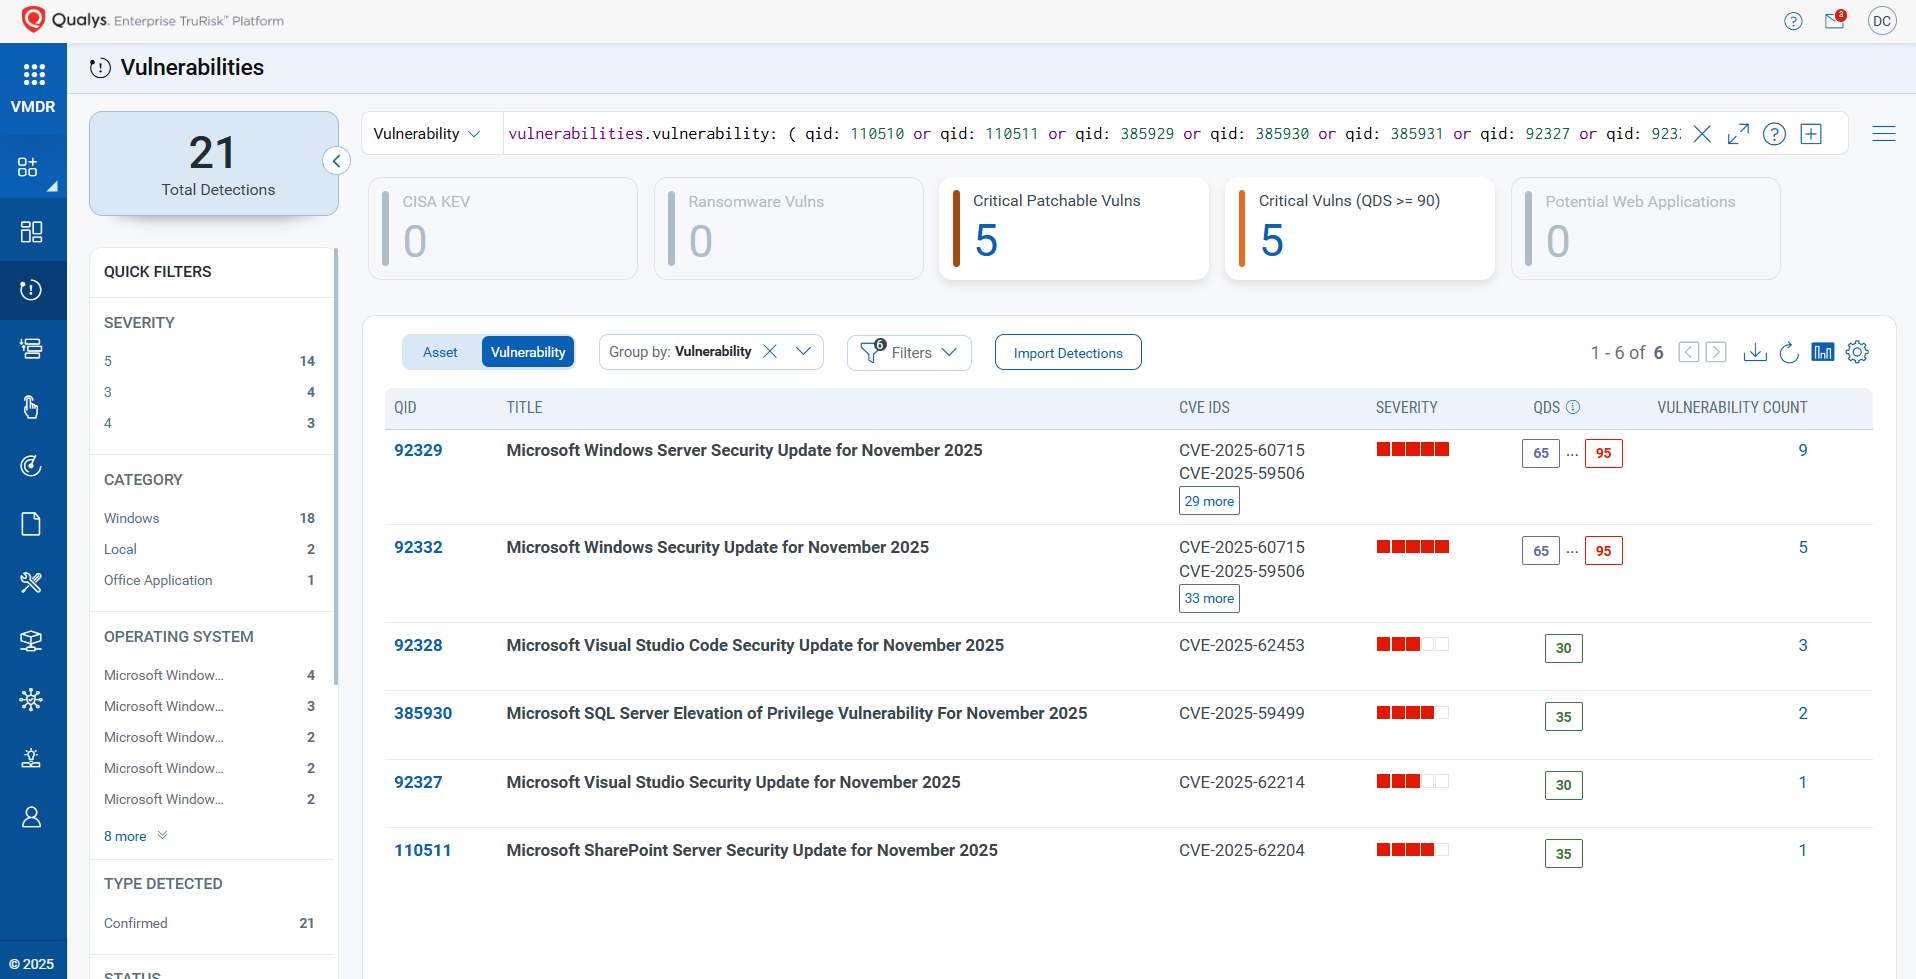The height and width of the screenshot is (979, 1916).
Task: Open the notifications mailbox icon
Action: (1834, 21)
